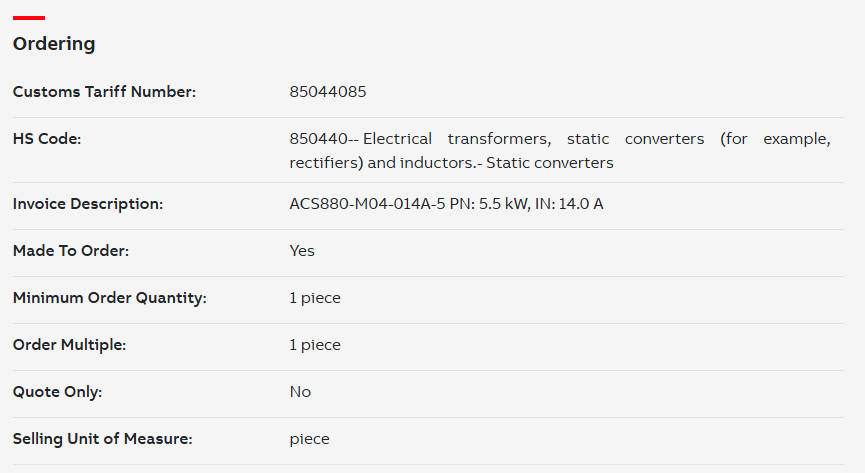
Task: Click the Minimum Order Quantity label
Action: (110, 298)
